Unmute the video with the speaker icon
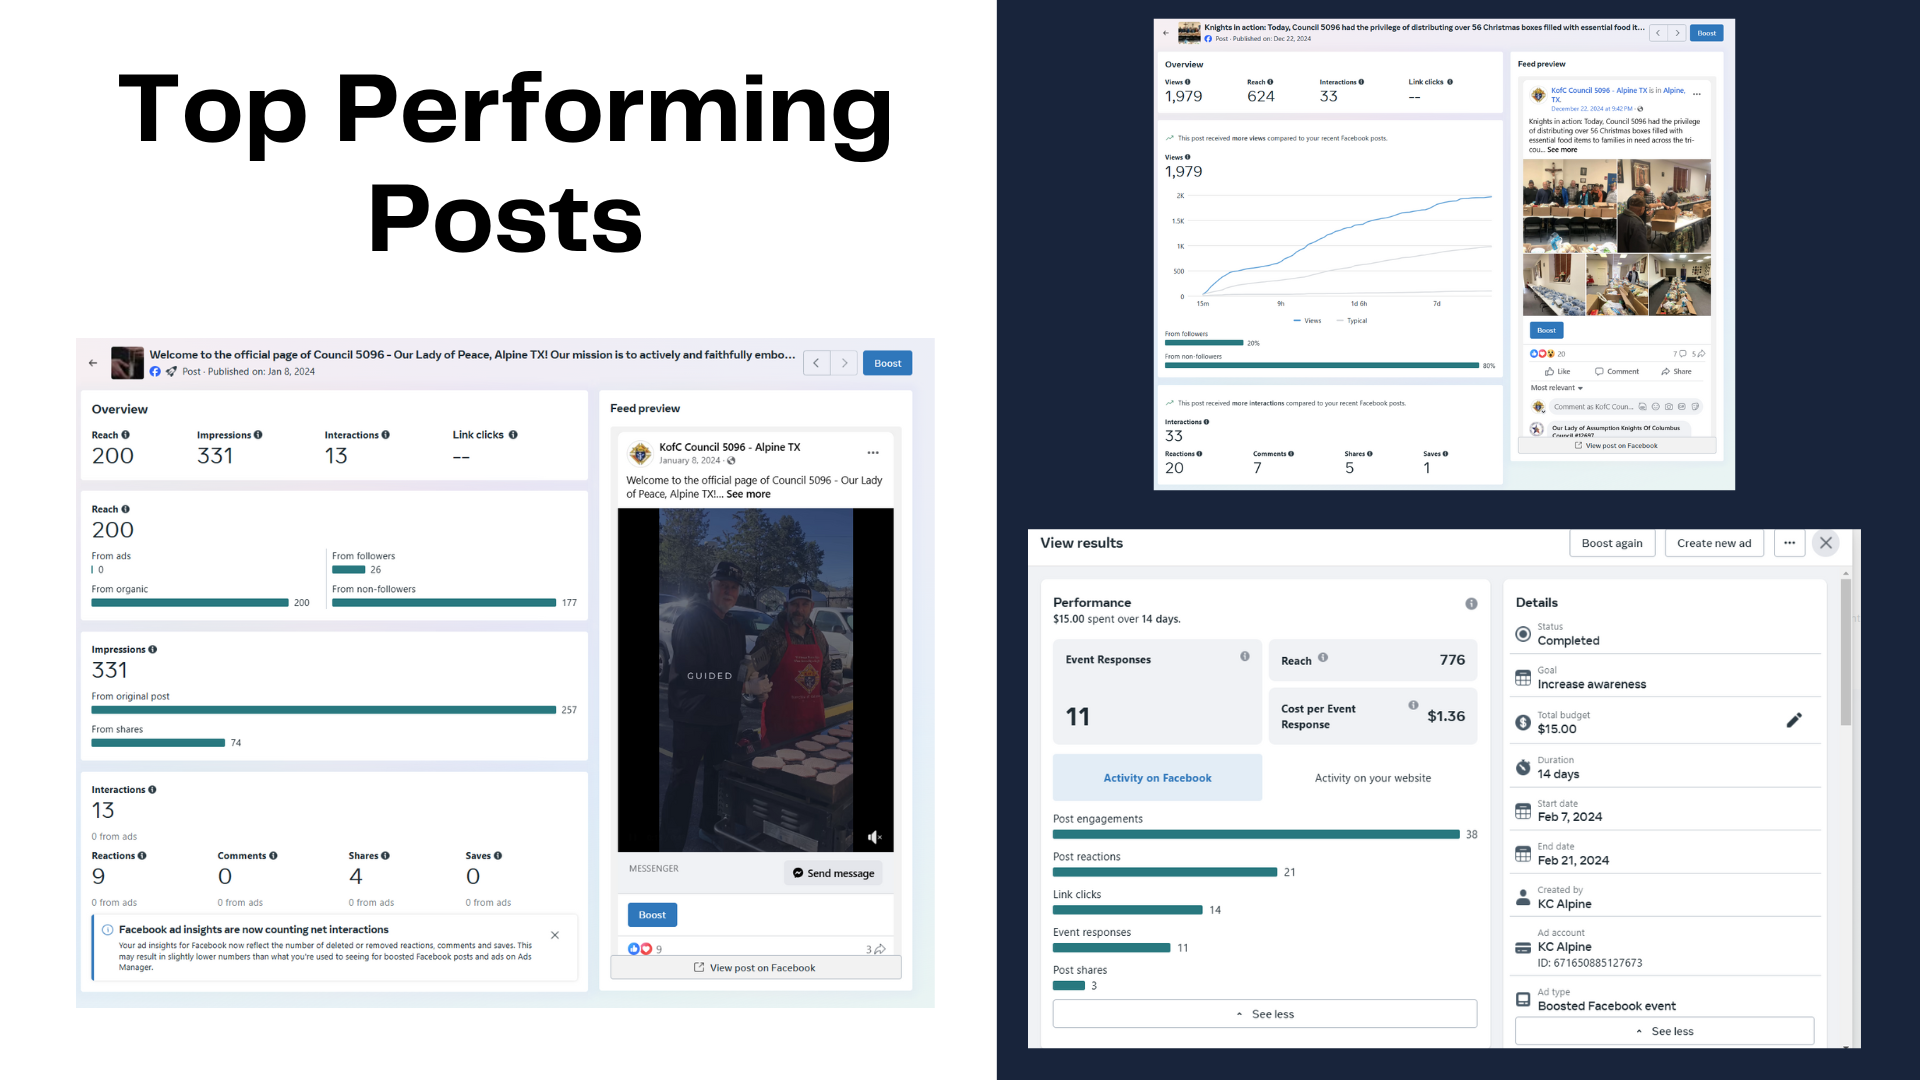This screenshot has height=1080, width=1920. click(x=874, y=837)
